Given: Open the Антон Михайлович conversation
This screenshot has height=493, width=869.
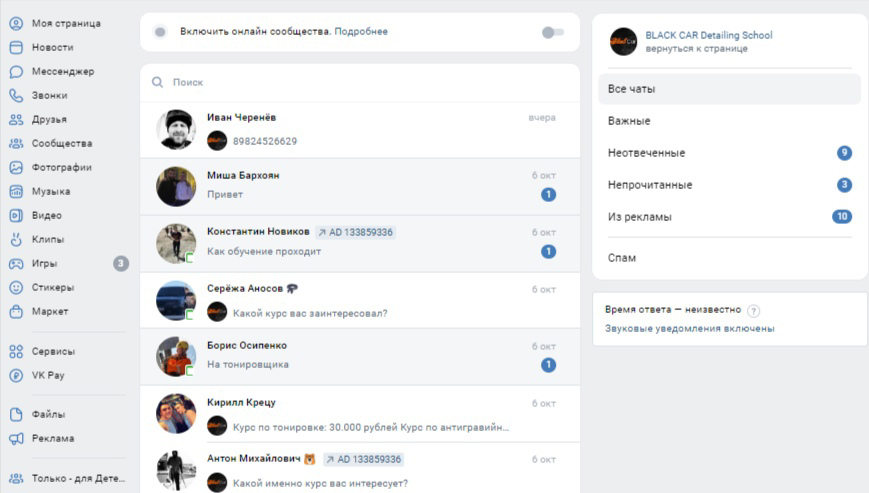Looking at the screenshot, I should (x=360, y=468).
